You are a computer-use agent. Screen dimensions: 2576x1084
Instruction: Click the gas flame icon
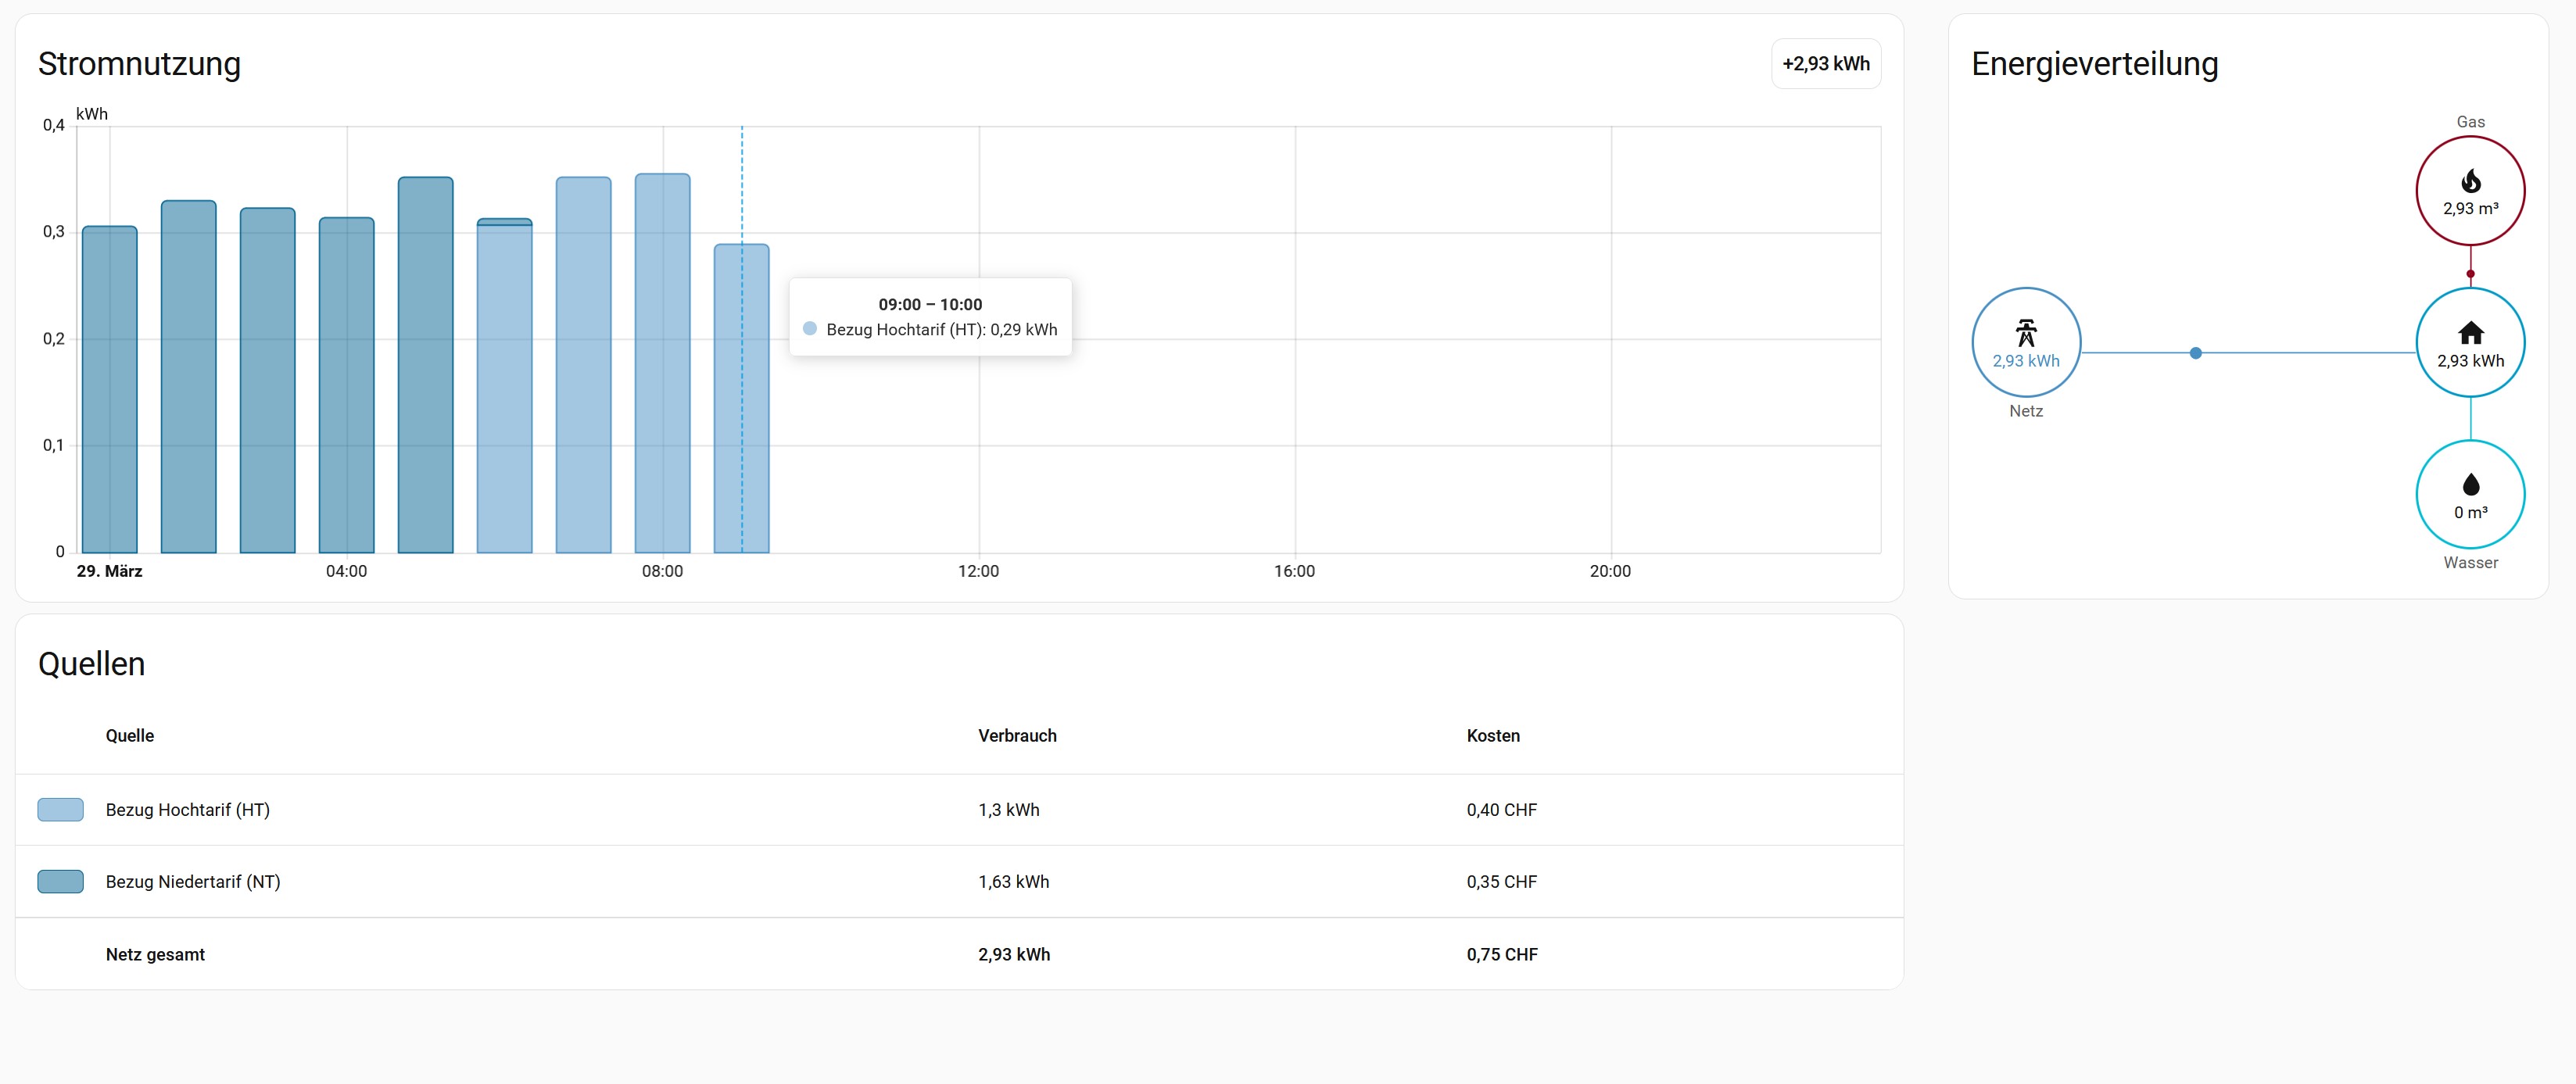click(x=2470, y=181)
